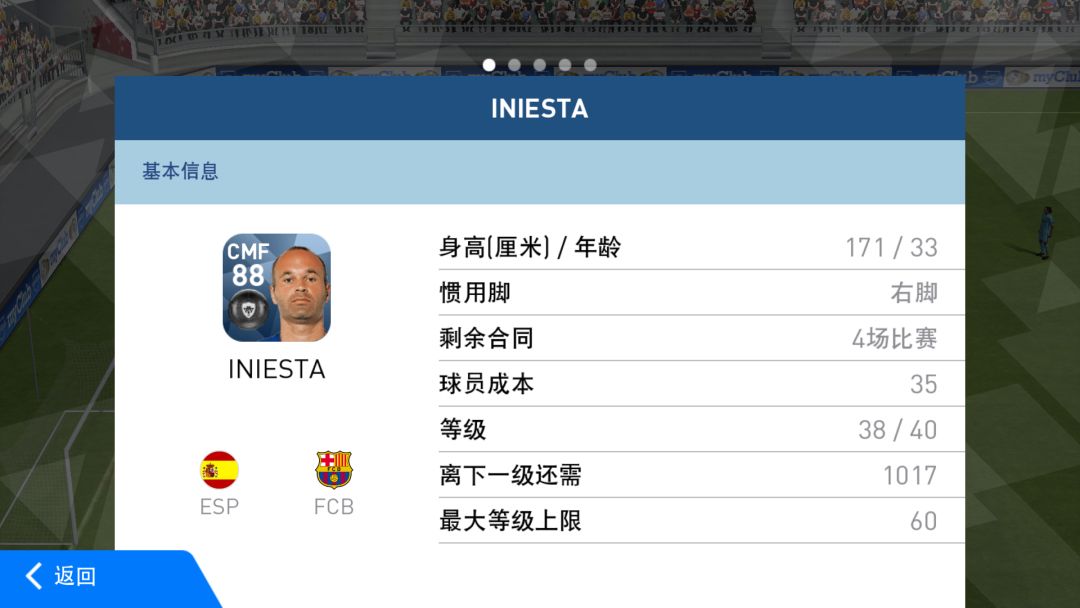
Task: Click the INIESTA title header bar
Action: [x=539, y=108]
